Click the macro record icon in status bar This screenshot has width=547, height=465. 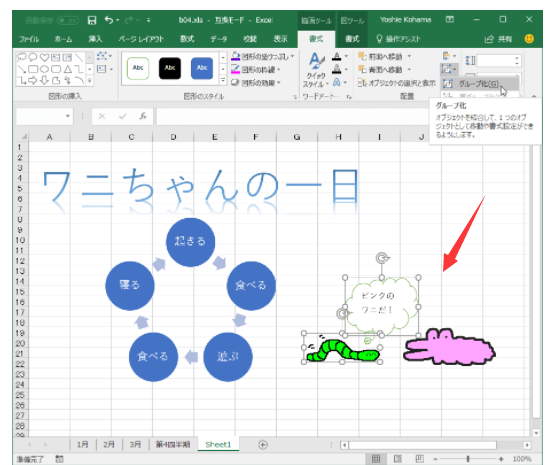(59, 459)
